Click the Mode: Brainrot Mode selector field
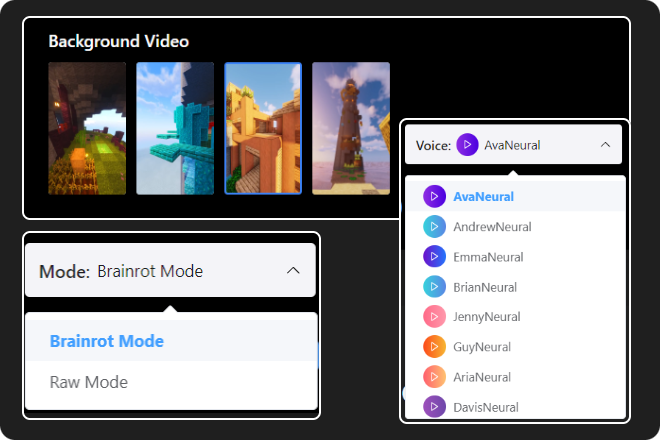This screenshot has width=660, height=440. tap(170, 270)
